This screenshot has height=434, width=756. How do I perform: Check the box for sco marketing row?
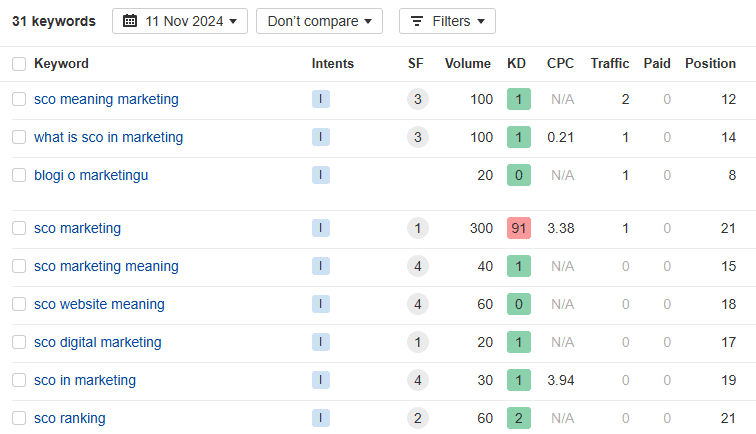click(x=19, y=228)
